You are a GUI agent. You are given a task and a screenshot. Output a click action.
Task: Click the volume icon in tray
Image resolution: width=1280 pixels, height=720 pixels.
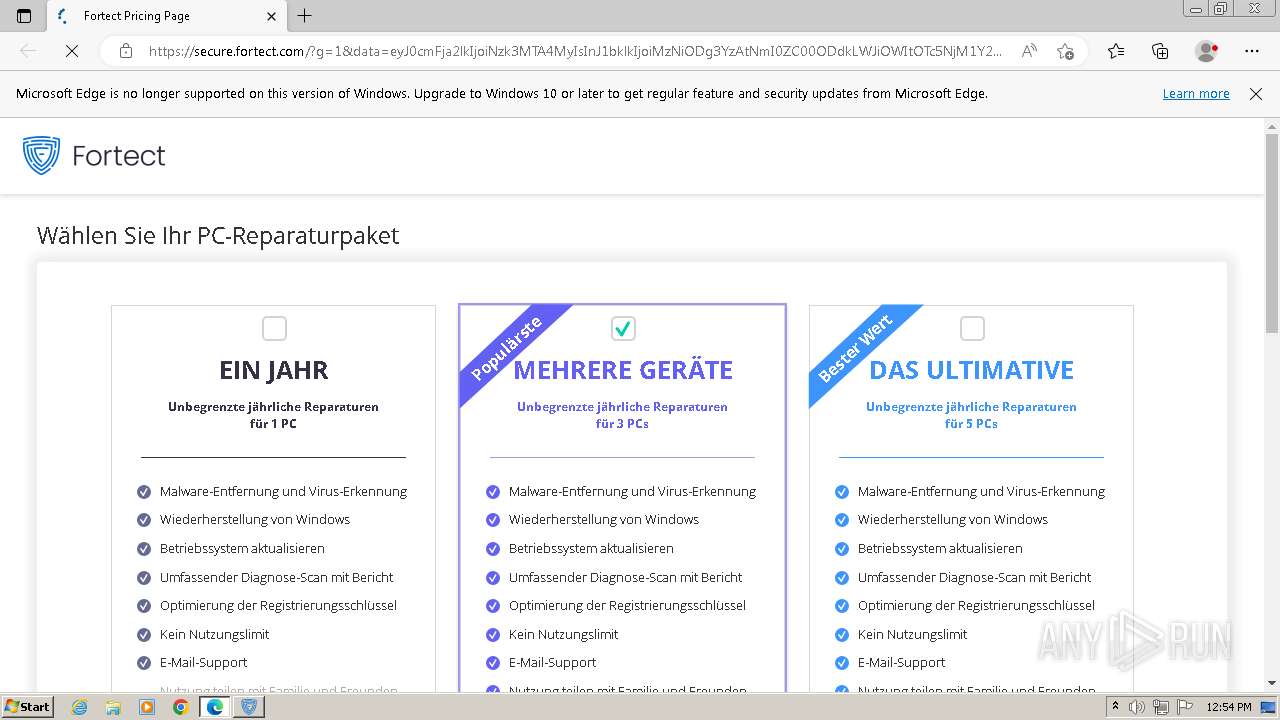click(1136, 707)
